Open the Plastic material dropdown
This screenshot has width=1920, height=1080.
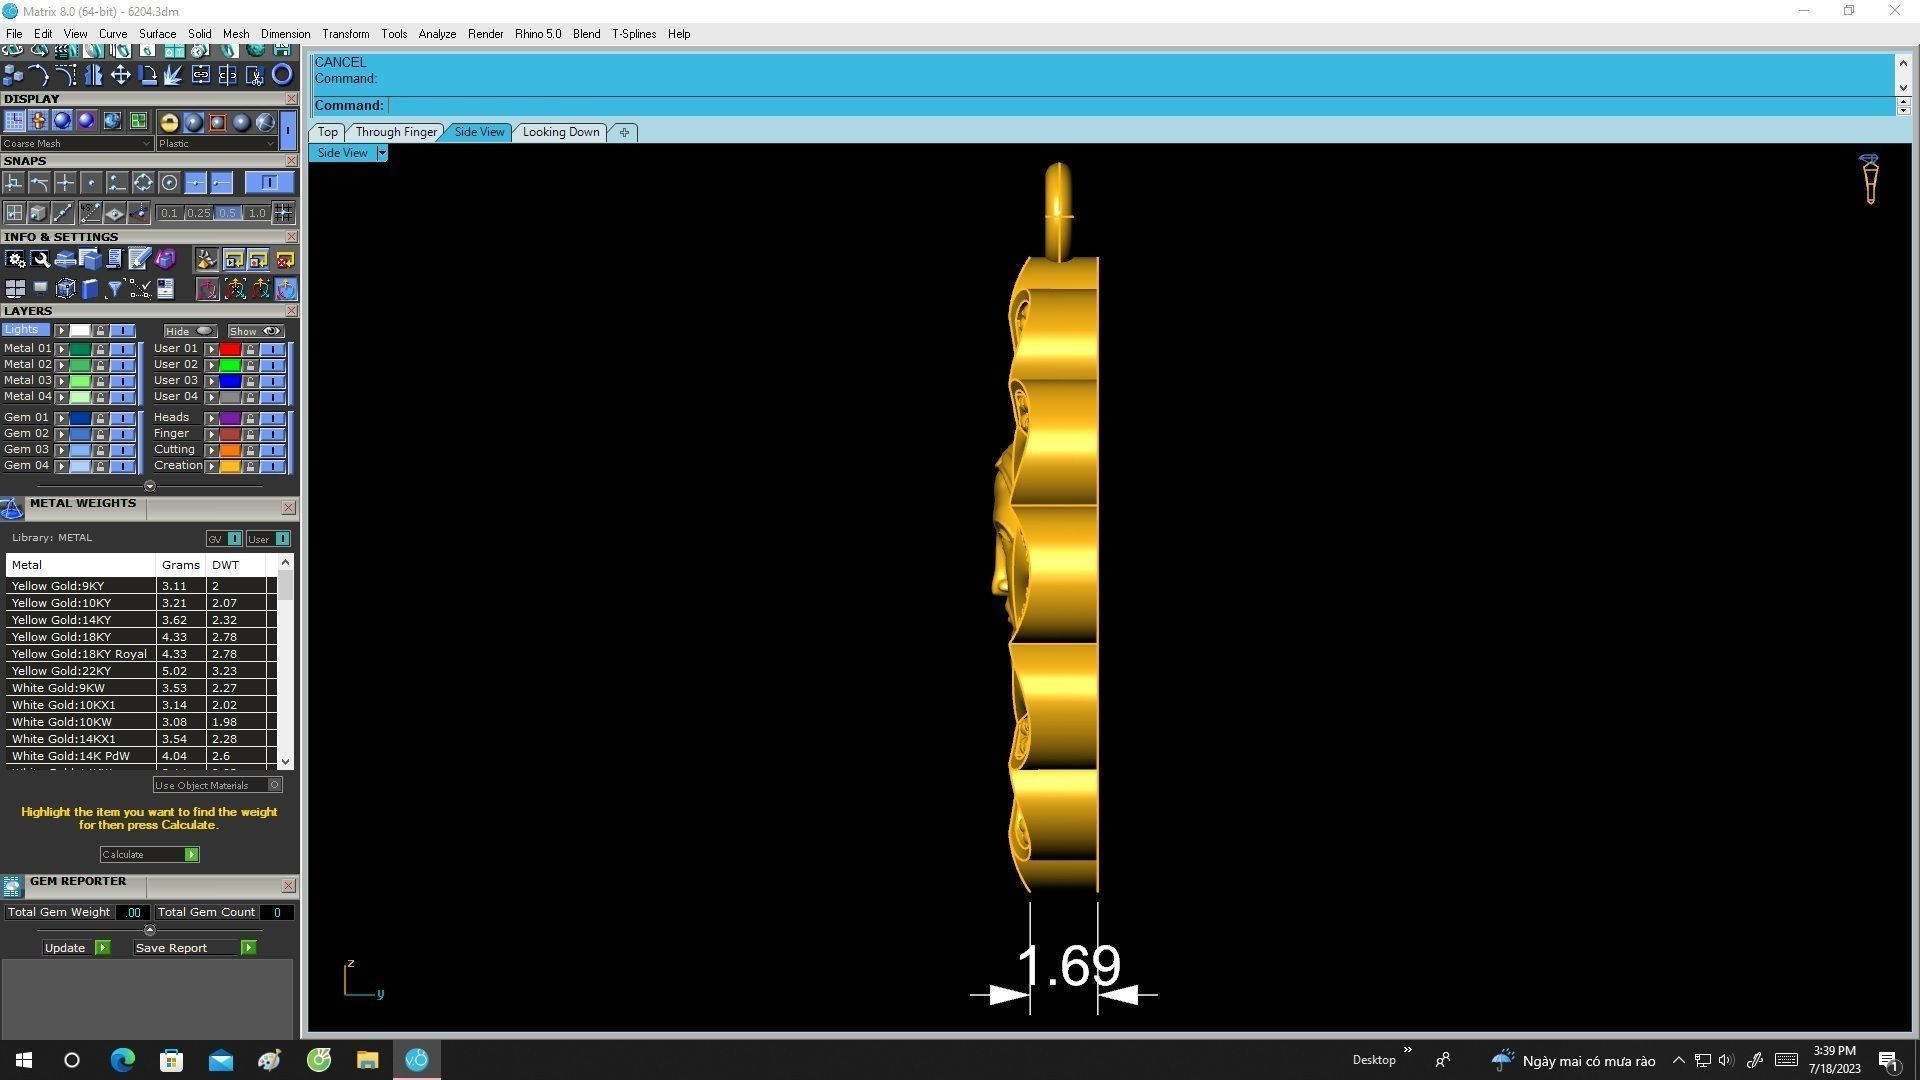click(216, 144)
